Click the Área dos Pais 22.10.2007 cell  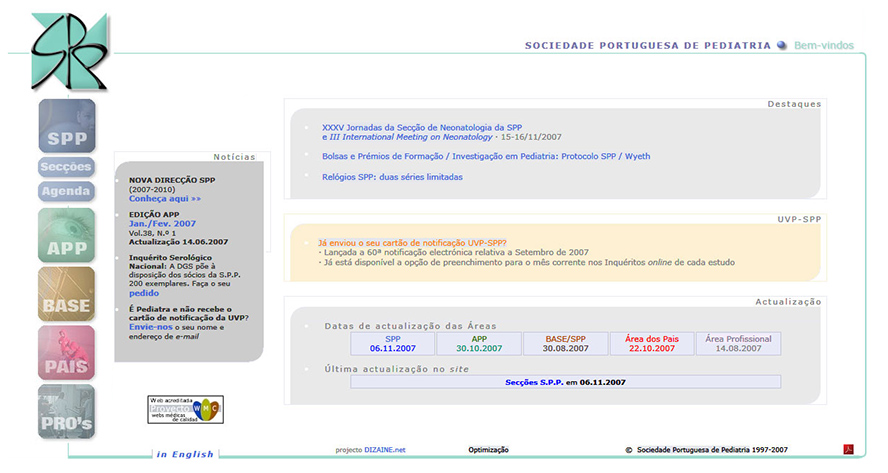click(652, 344)
